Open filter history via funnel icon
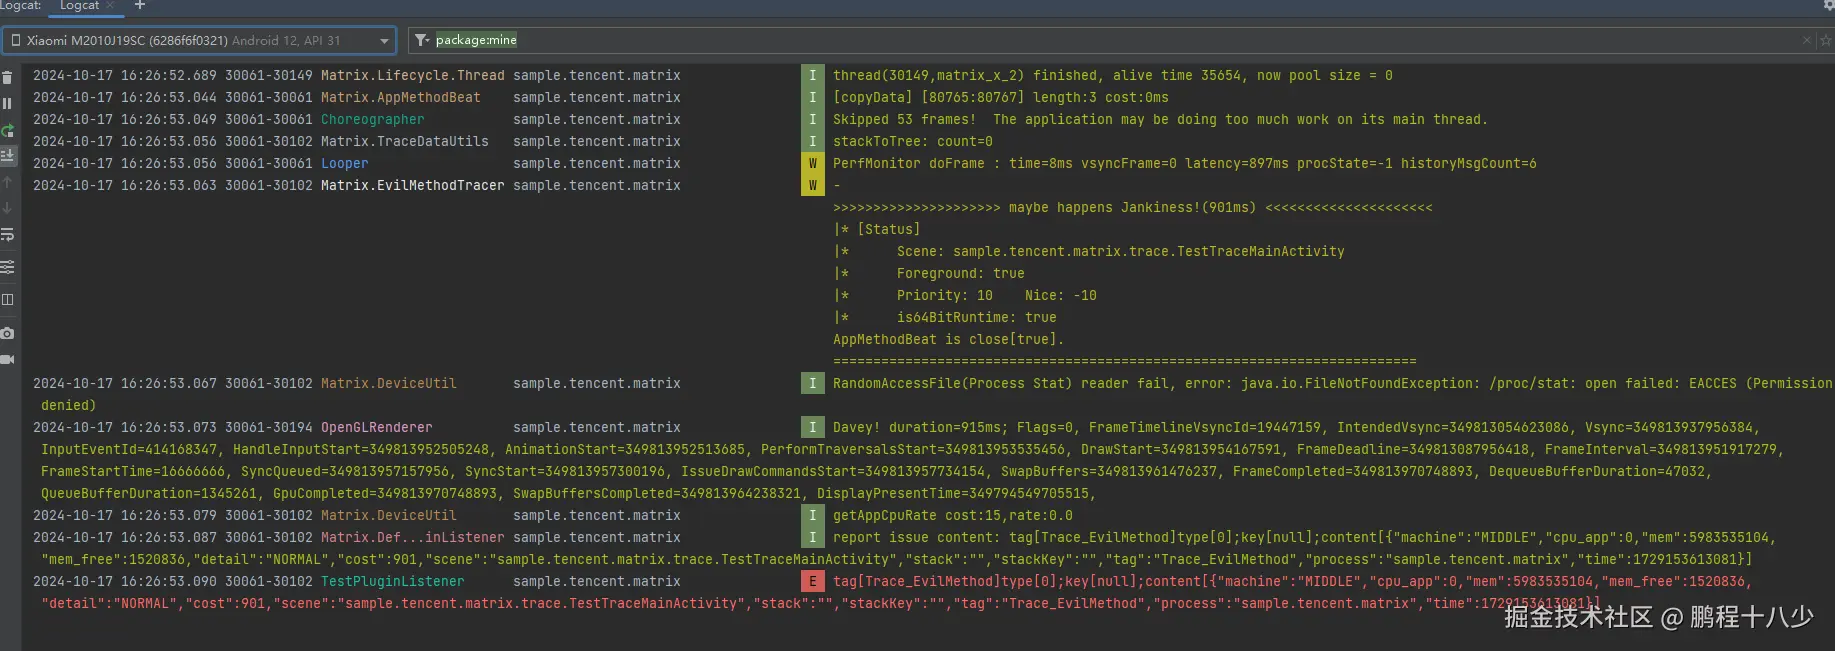The image size is (1835, 651). 422,40
